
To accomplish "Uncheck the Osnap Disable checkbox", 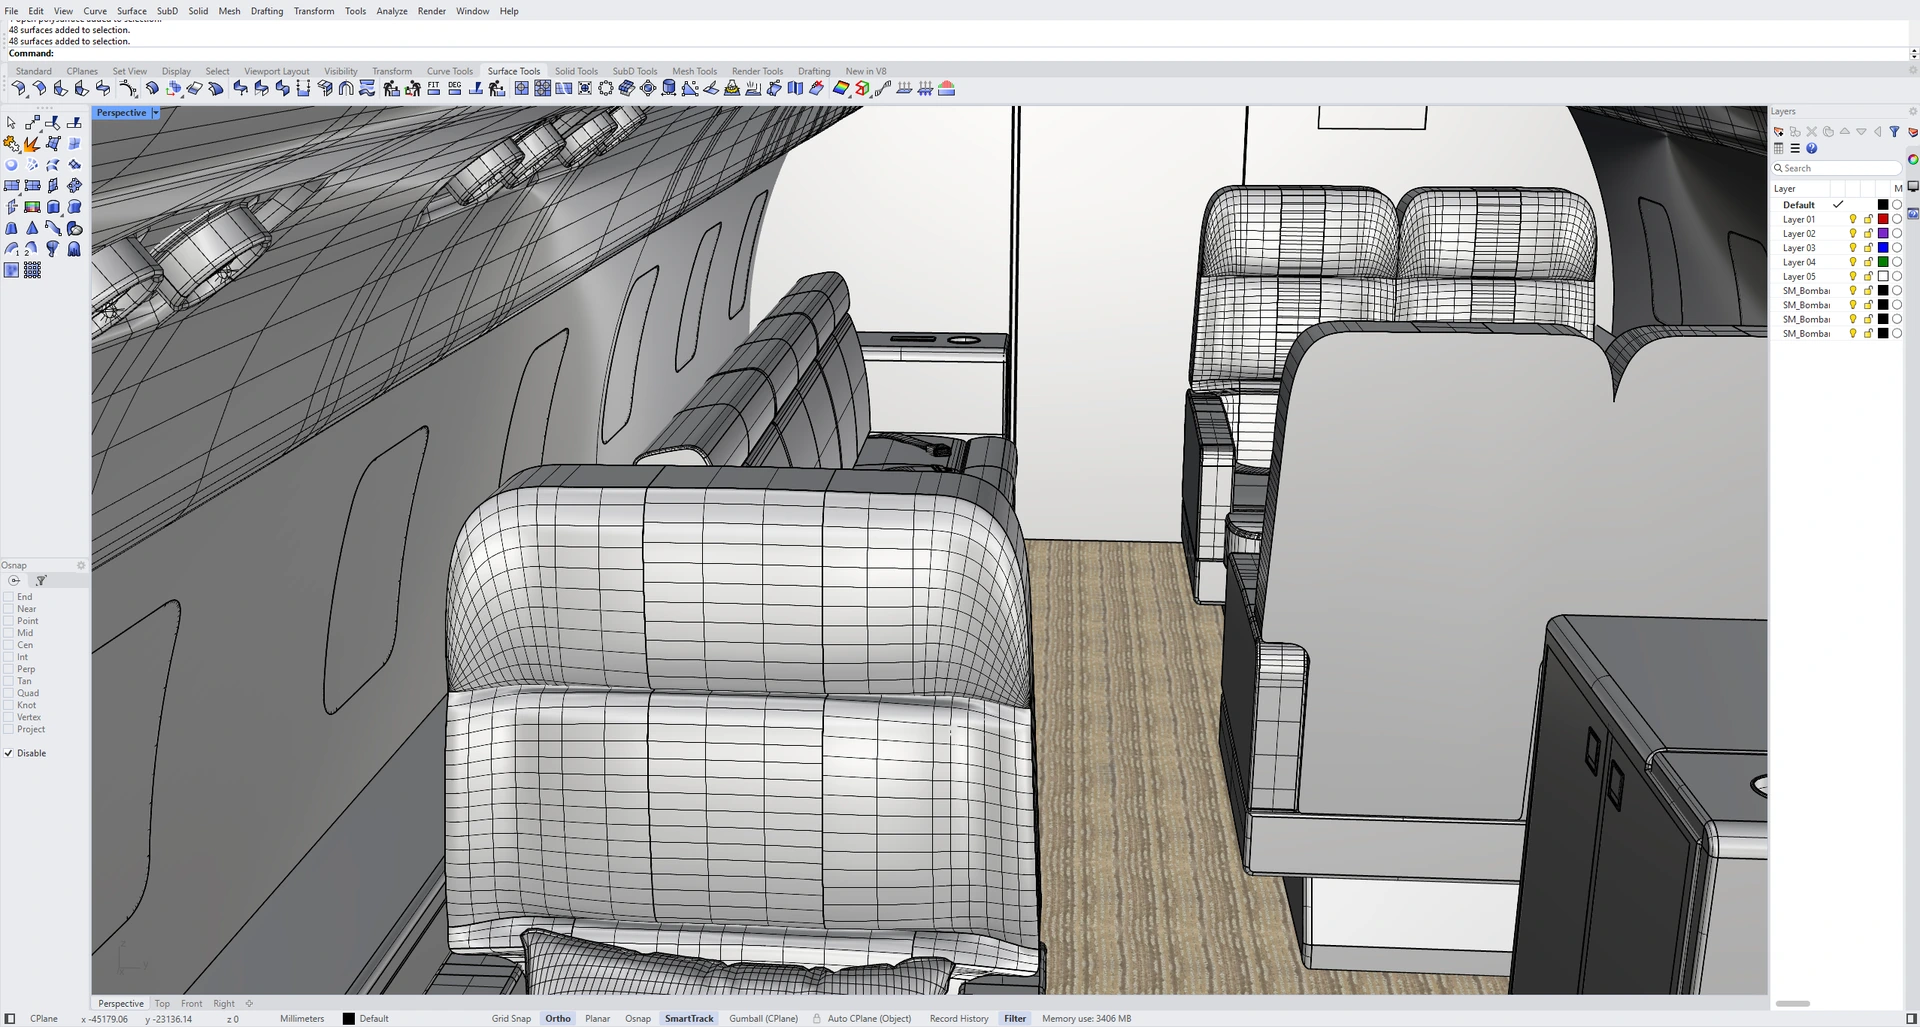I will point(9,753).
